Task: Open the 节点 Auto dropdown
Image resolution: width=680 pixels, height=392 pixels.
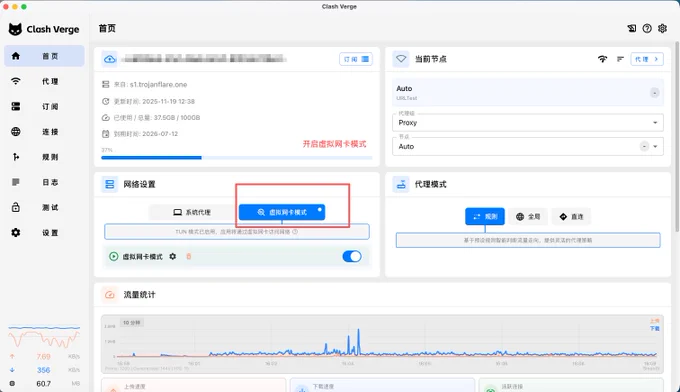Action: coord(528,147)
